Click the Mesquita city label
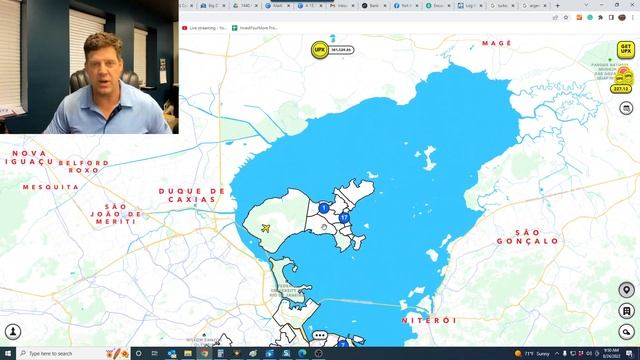The image size is (640, 360). (51, 187)
